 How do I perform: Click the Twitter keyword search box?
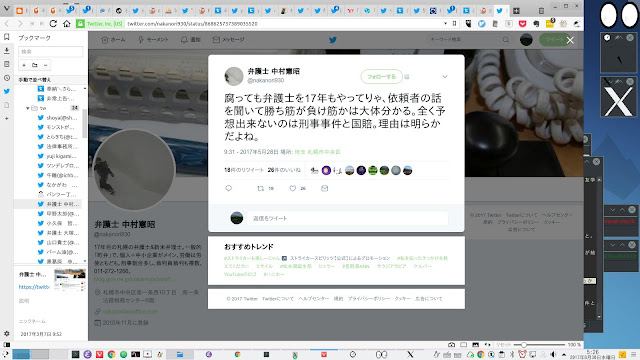[x=469, y=40]
